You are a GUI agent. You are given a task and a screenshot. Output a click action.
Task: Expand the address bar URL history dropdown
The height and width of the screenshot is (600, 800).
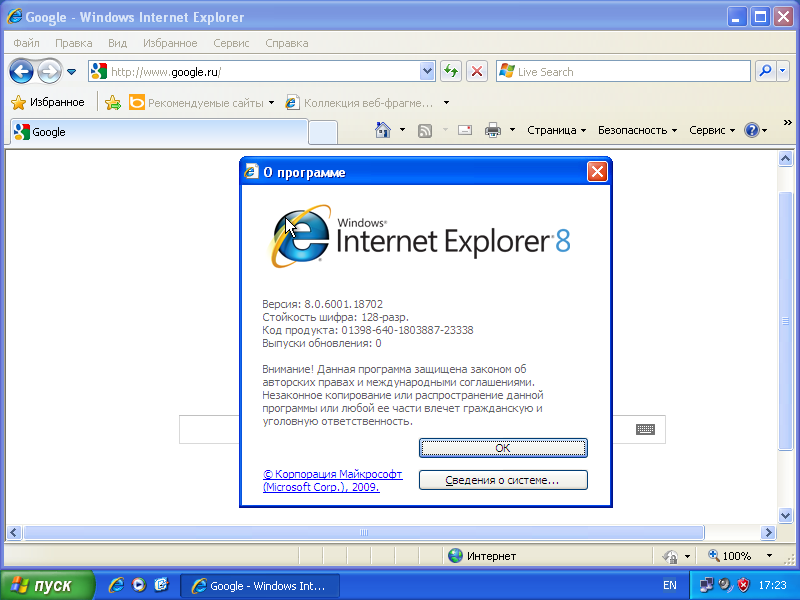tap(427, 71)
